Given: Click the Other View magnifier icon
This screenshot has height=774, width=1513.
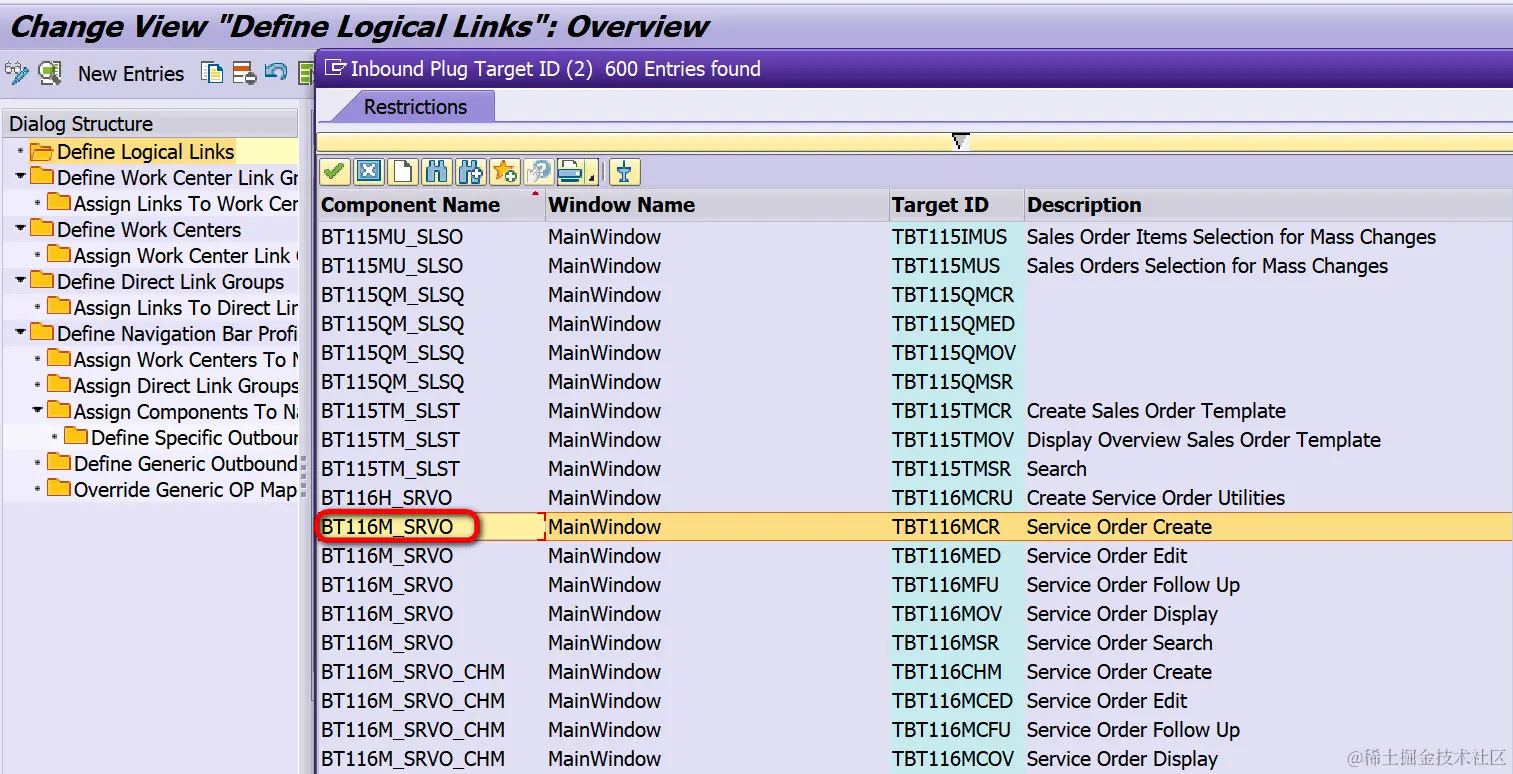Looking at the screenshot, I should (x=49, y=73).
